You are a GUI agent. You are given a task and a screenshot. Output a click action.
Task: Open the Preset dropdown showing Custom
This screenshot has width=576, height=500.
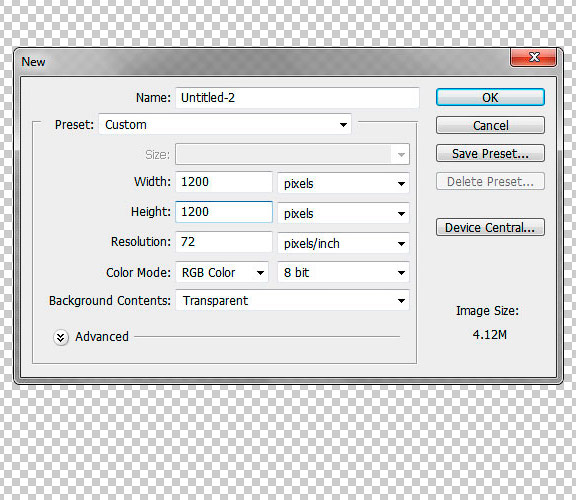coord(225,125)
